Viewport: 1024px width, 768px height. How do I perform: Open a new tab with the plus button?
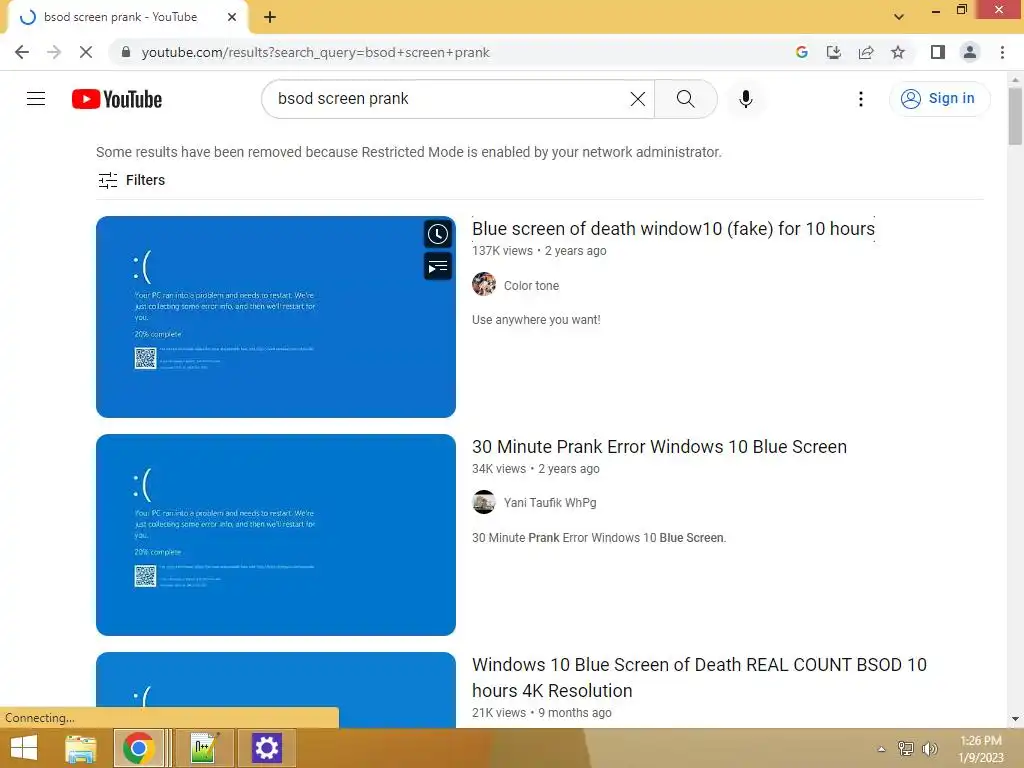pos(270,18)
